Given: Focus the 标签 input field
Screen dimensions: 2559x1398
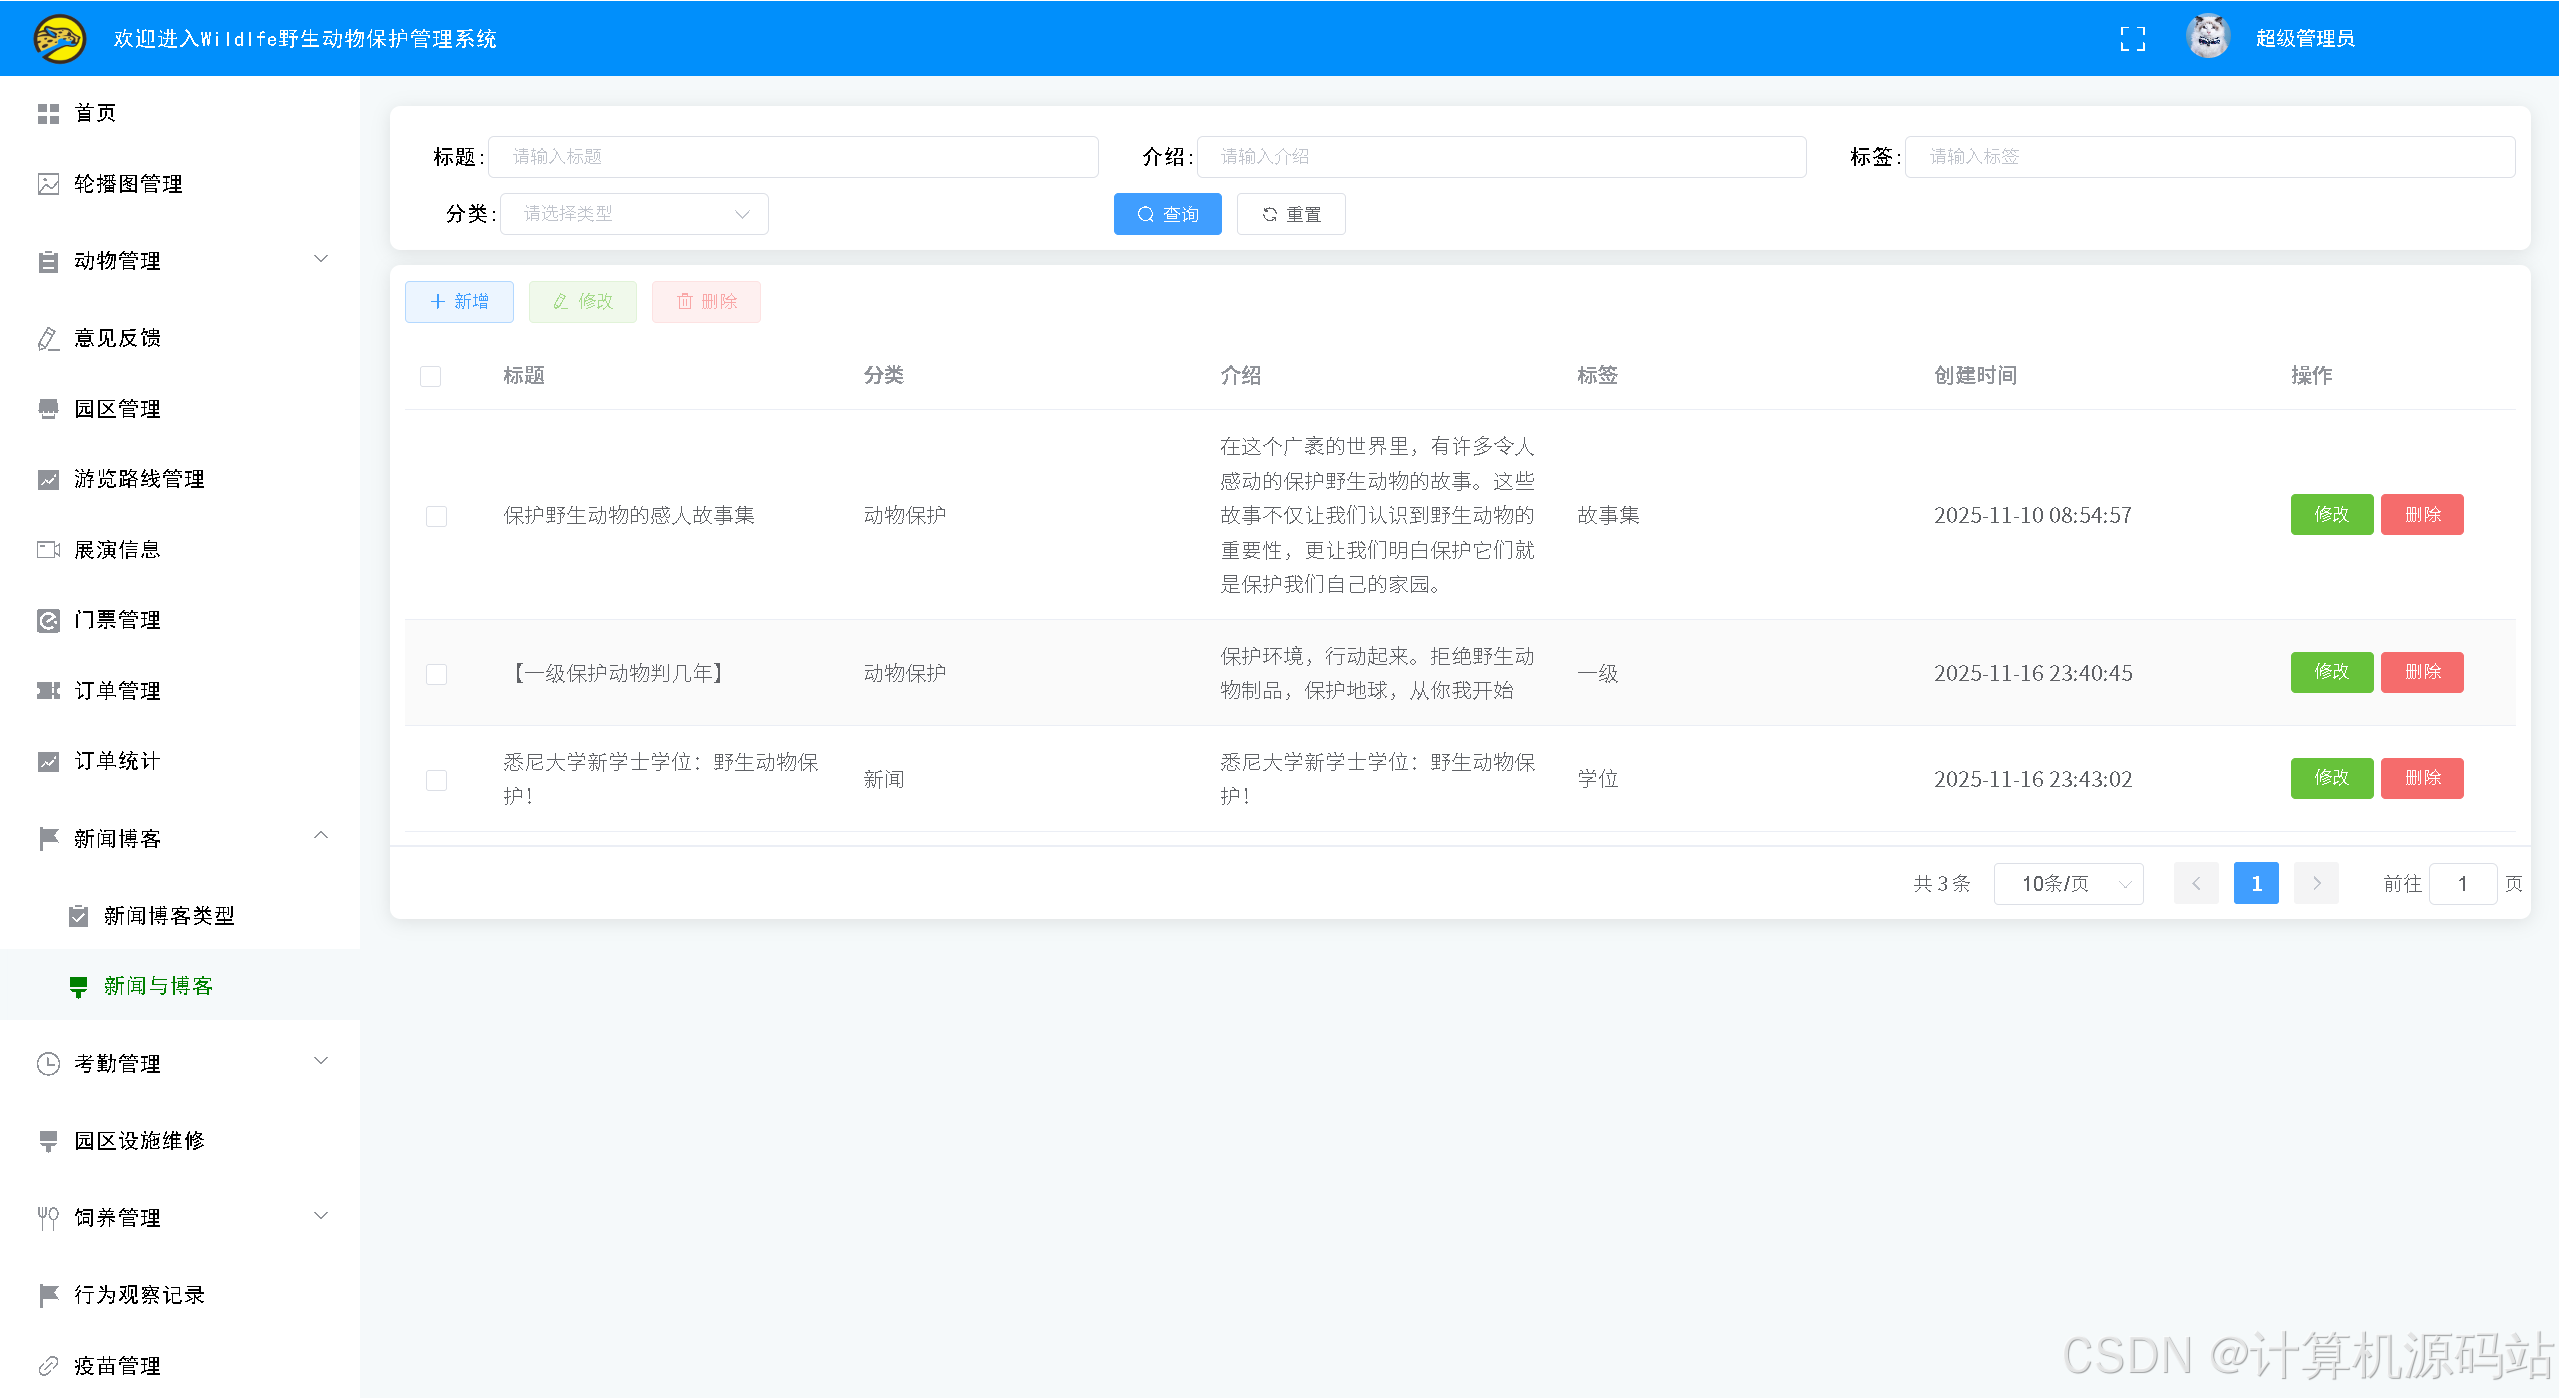Looking at the screenshot, I should 2210,157.
